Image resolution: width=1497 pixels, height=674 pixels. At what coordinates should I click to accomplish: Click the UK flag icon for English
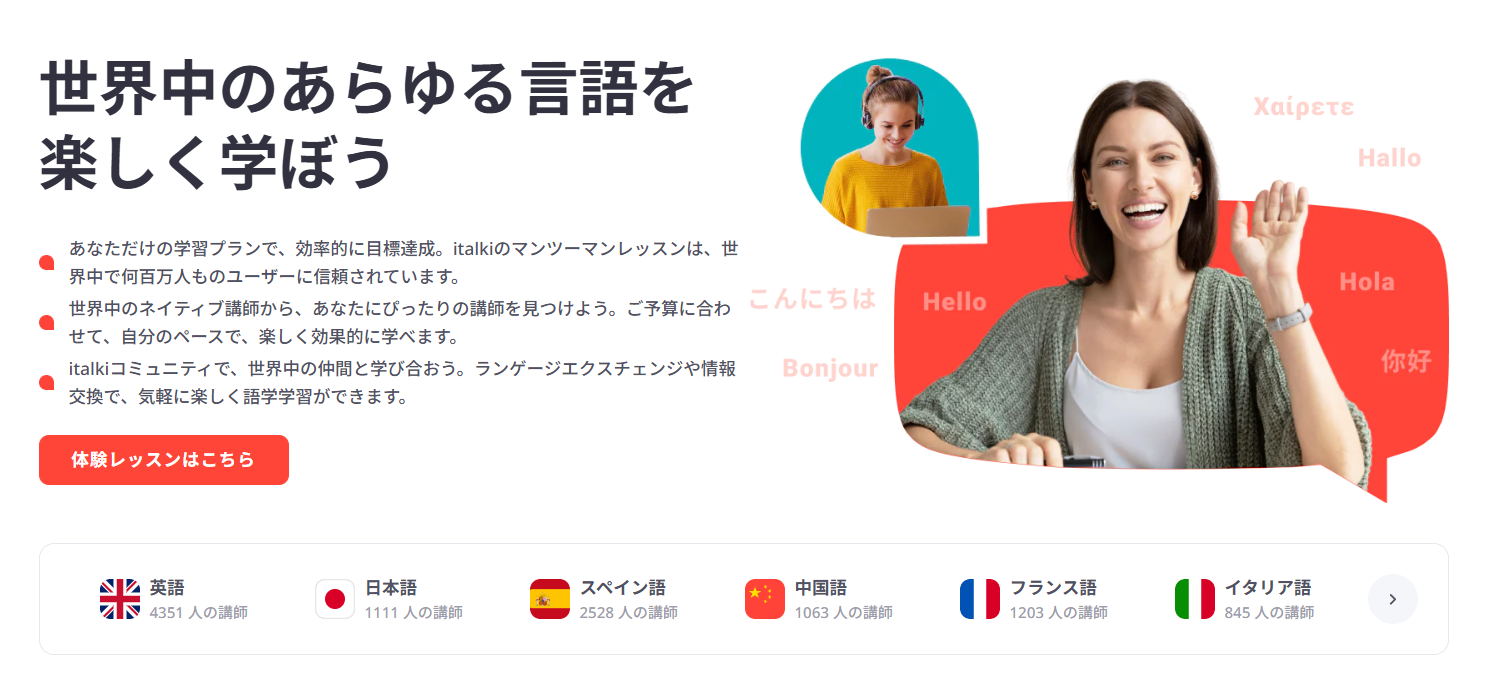point(120,599)
